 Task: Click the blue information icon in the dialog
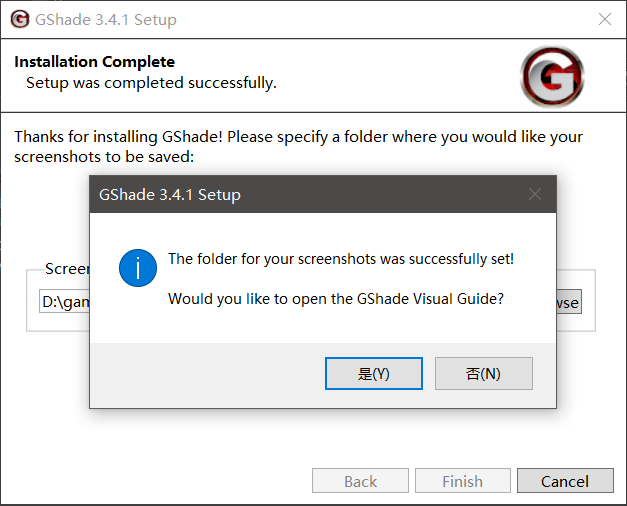coord(138,268)
